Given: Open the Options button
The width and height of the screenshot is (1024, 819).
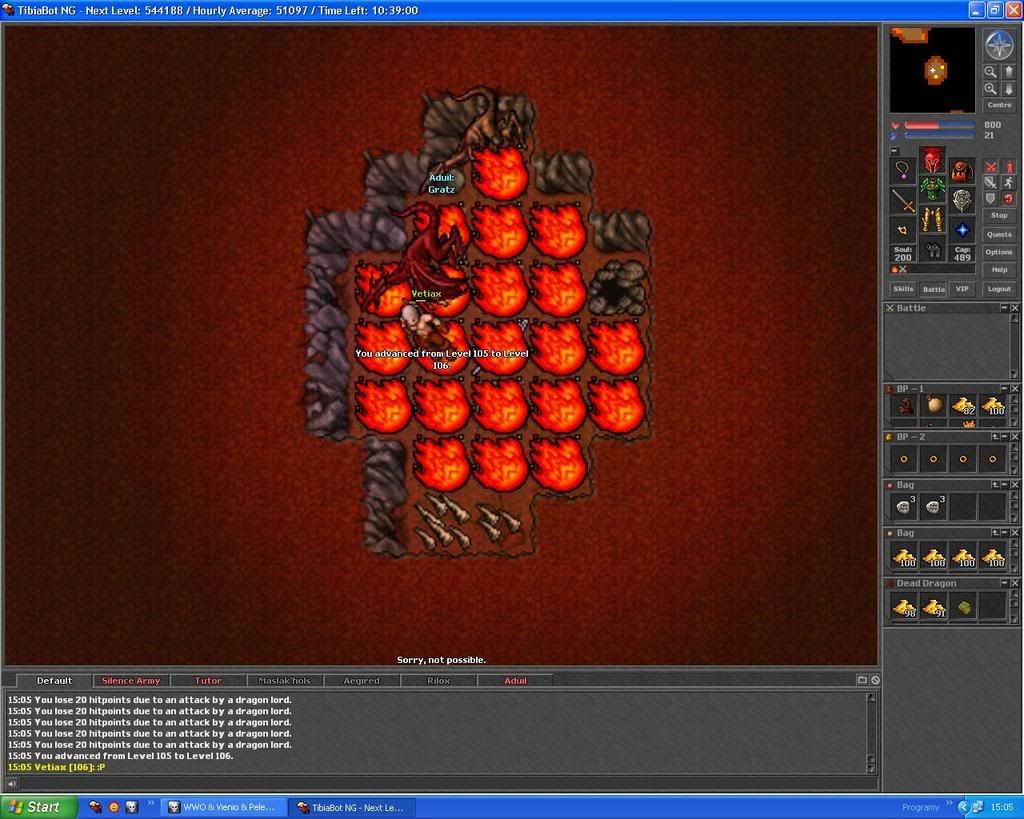Looking at the screenshot, I should (x=999, y=252).
